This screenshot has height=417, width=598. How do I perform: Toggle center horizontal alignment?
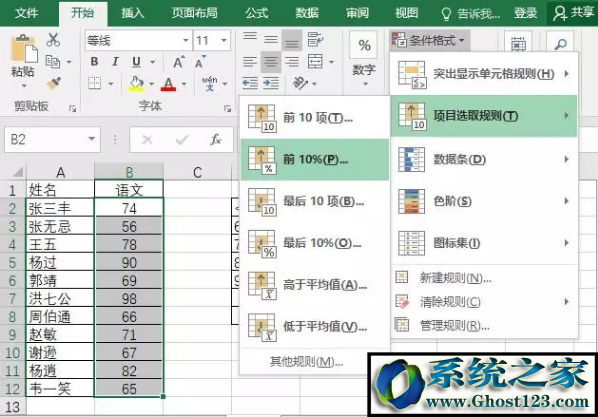[x=271, y=61]
